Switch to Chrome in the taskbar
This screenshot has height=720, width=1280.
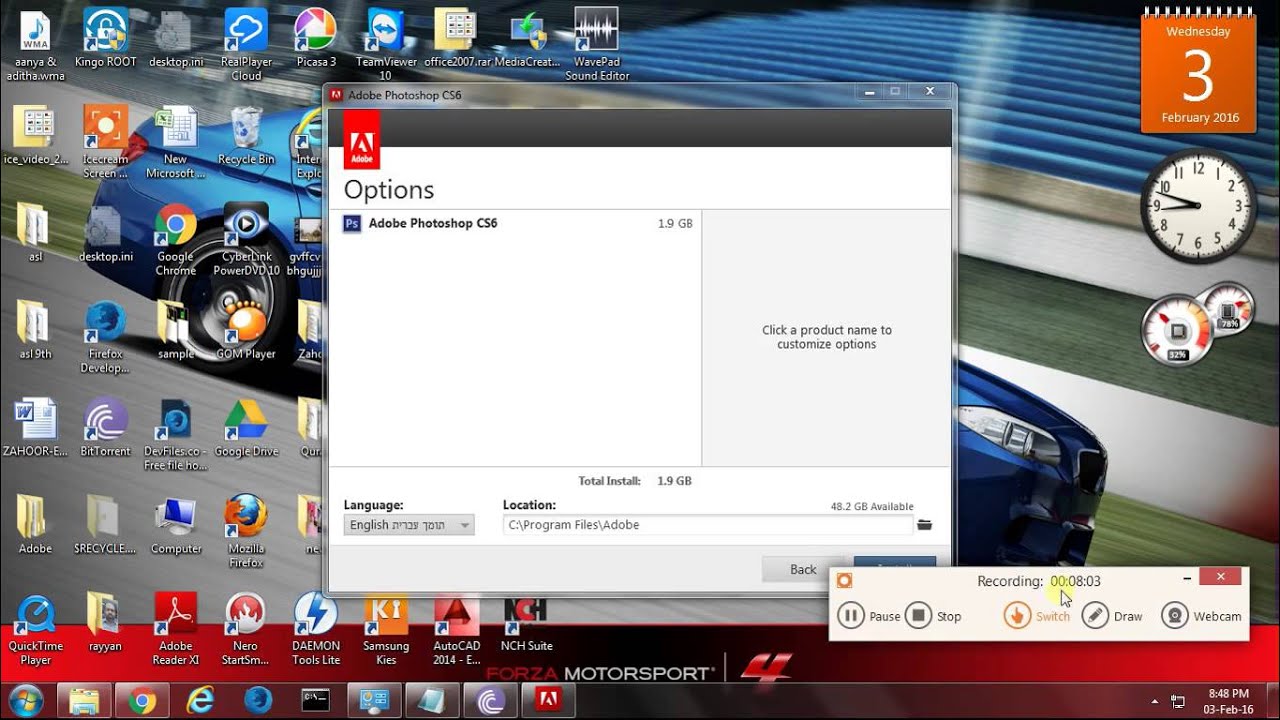click(142, 700)
